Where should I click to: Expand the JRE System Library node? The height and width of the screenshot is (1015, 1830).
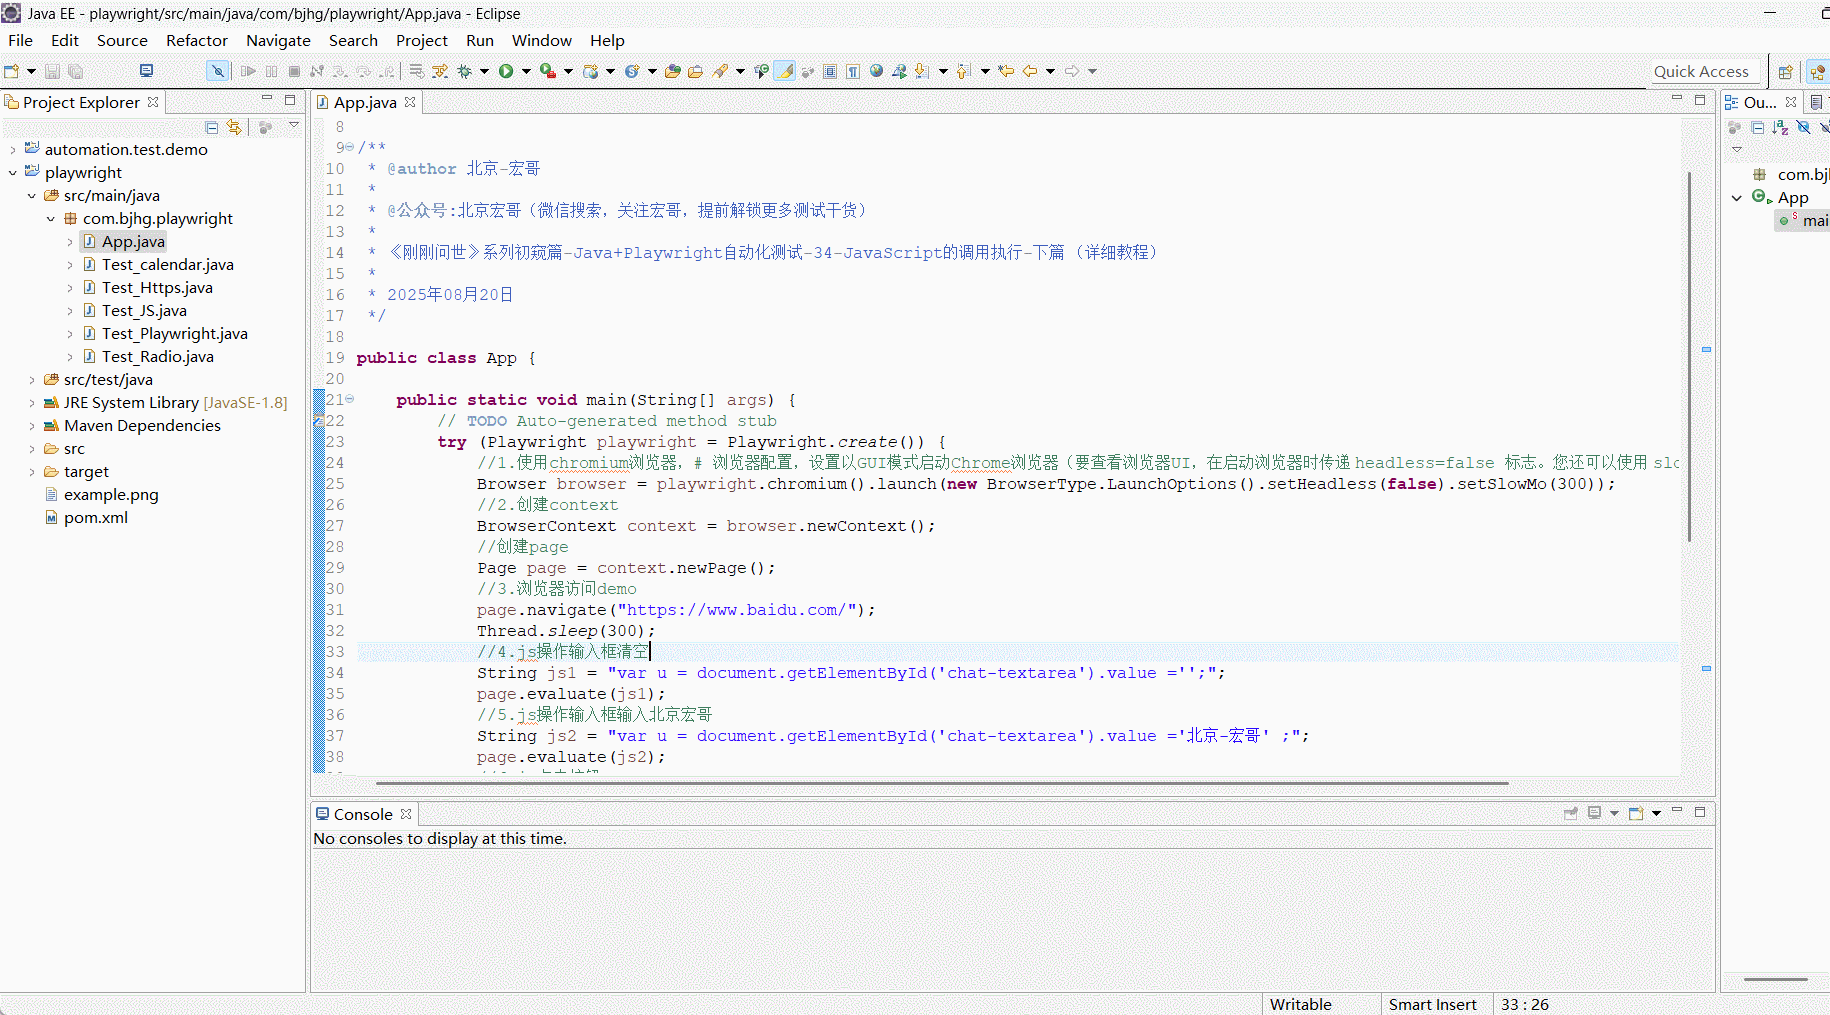32,403
